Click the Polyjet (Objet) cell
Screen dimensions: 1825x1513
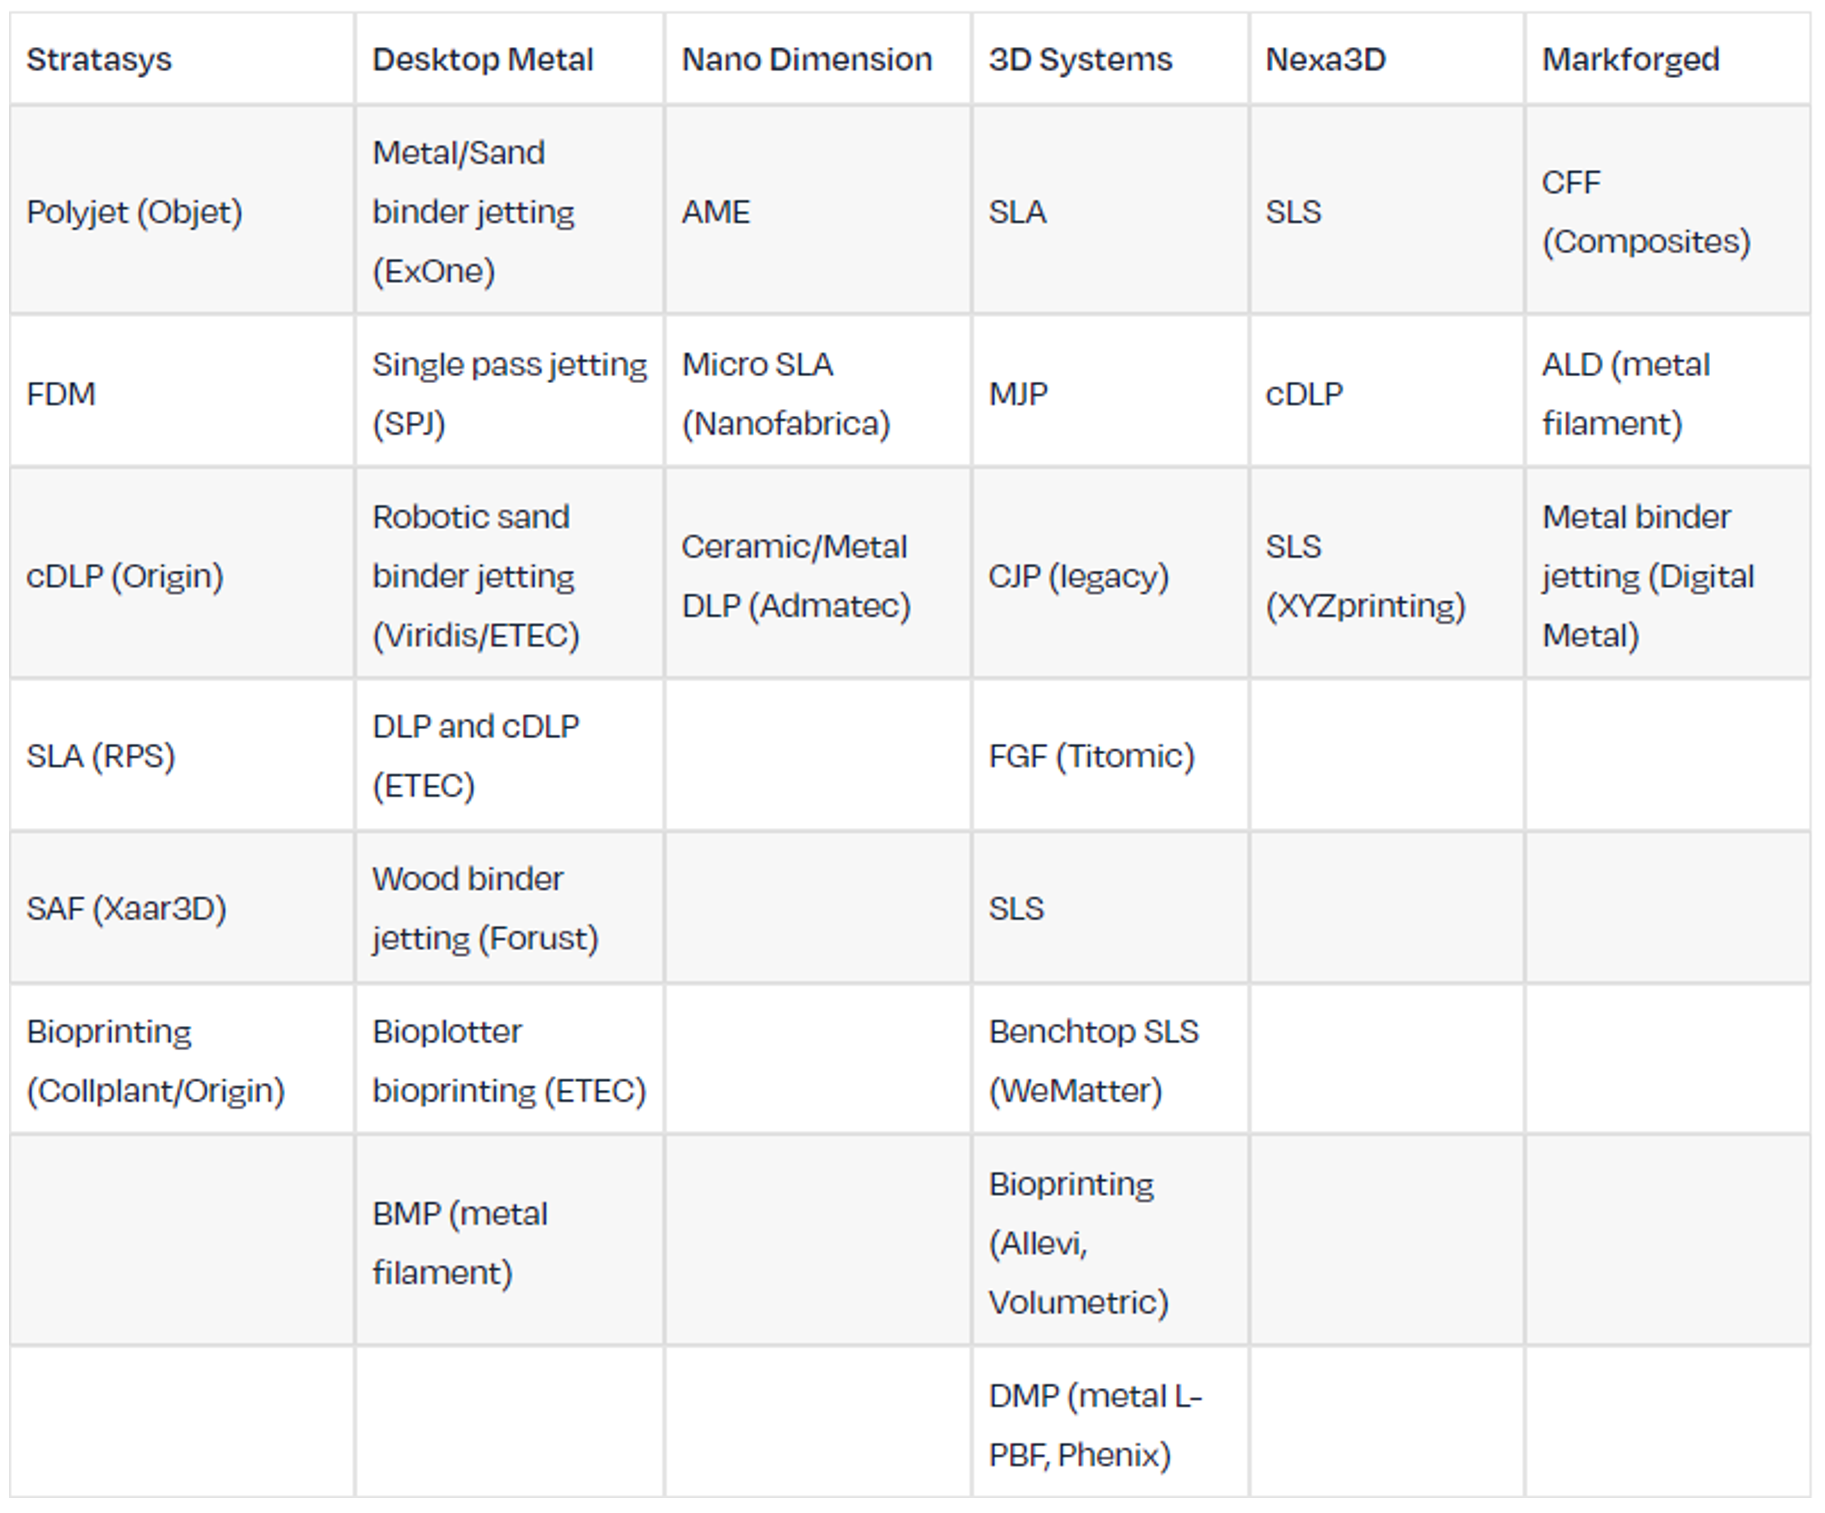[182, 211]
